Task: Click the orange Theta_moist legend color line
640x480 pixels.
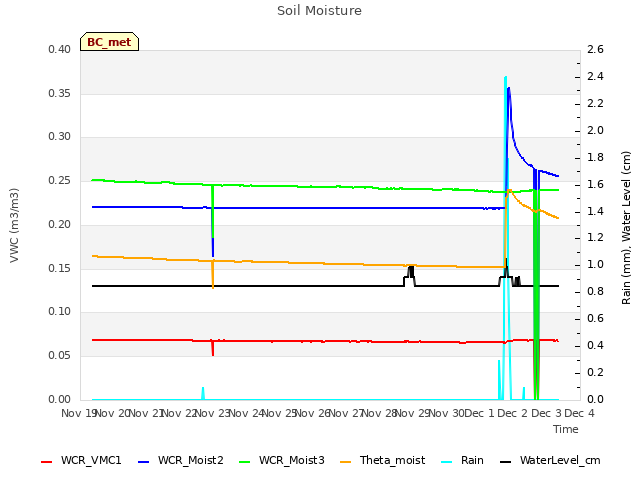Action: [345, 462]
